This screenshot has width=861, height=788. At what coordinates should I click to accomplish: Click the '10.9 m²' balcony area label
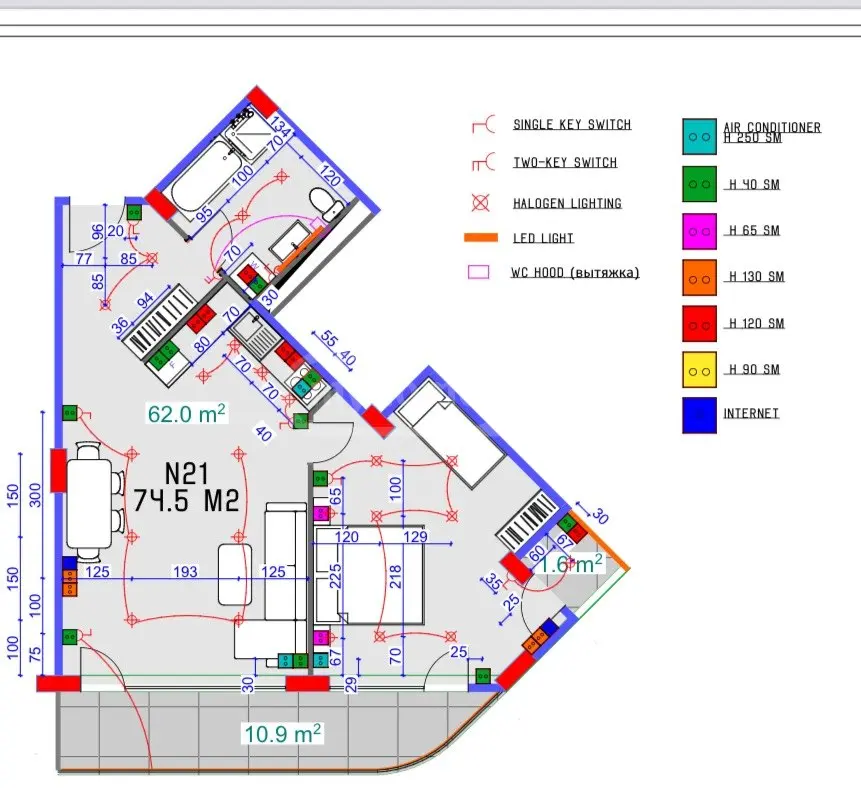click(283, 734)
